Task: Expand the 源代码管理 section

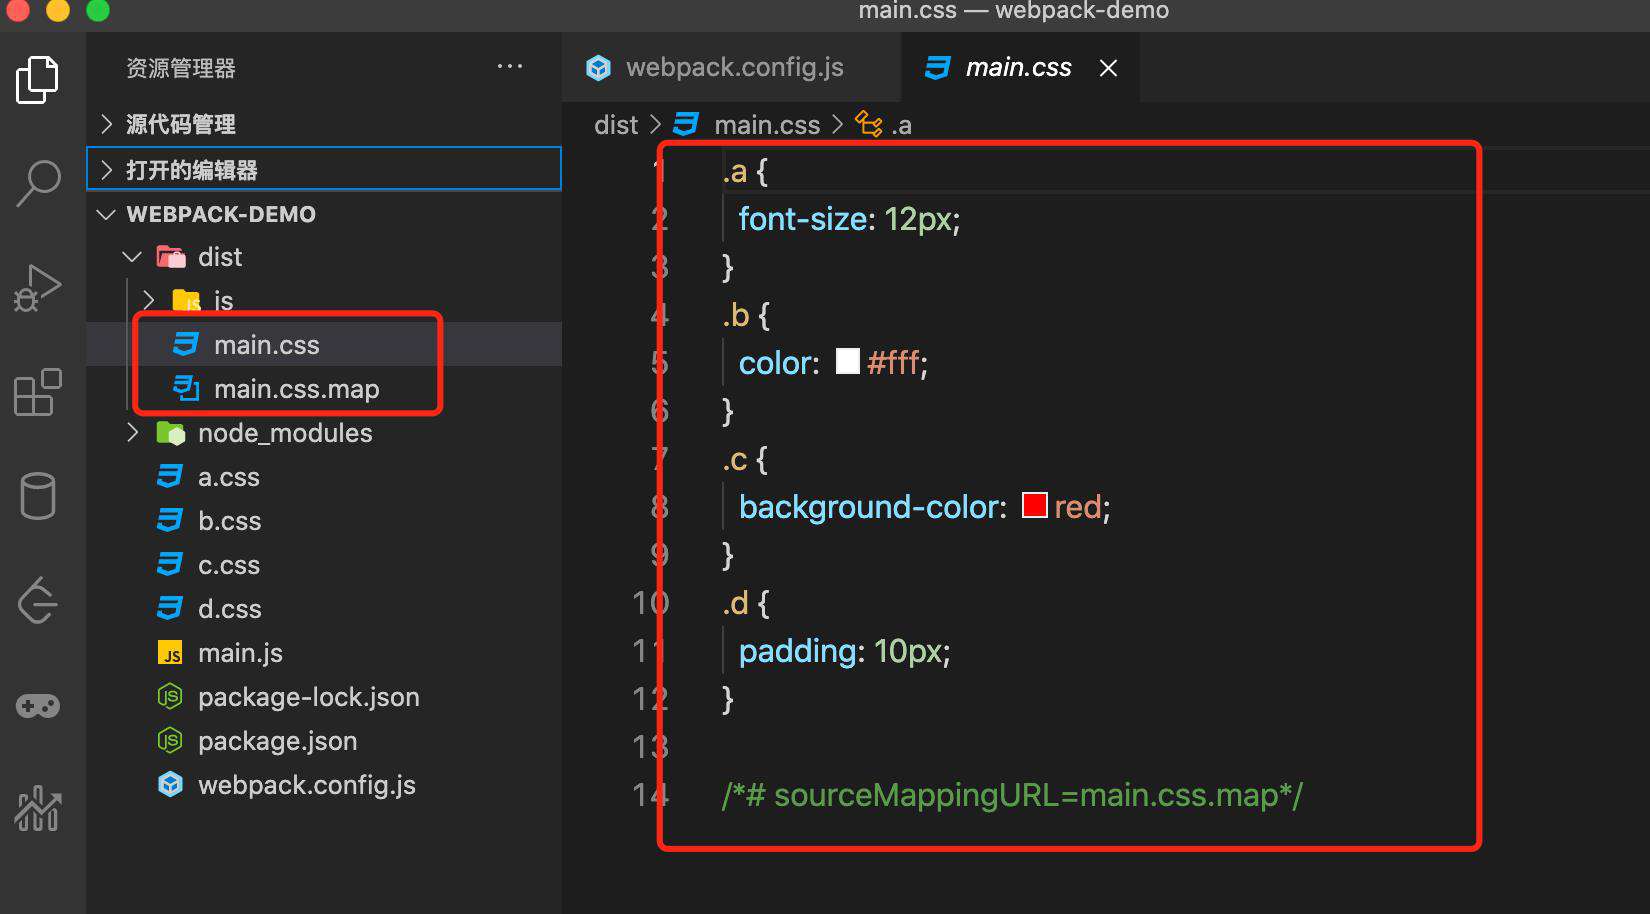Action: pyautogui.click(x=324, y=124)
